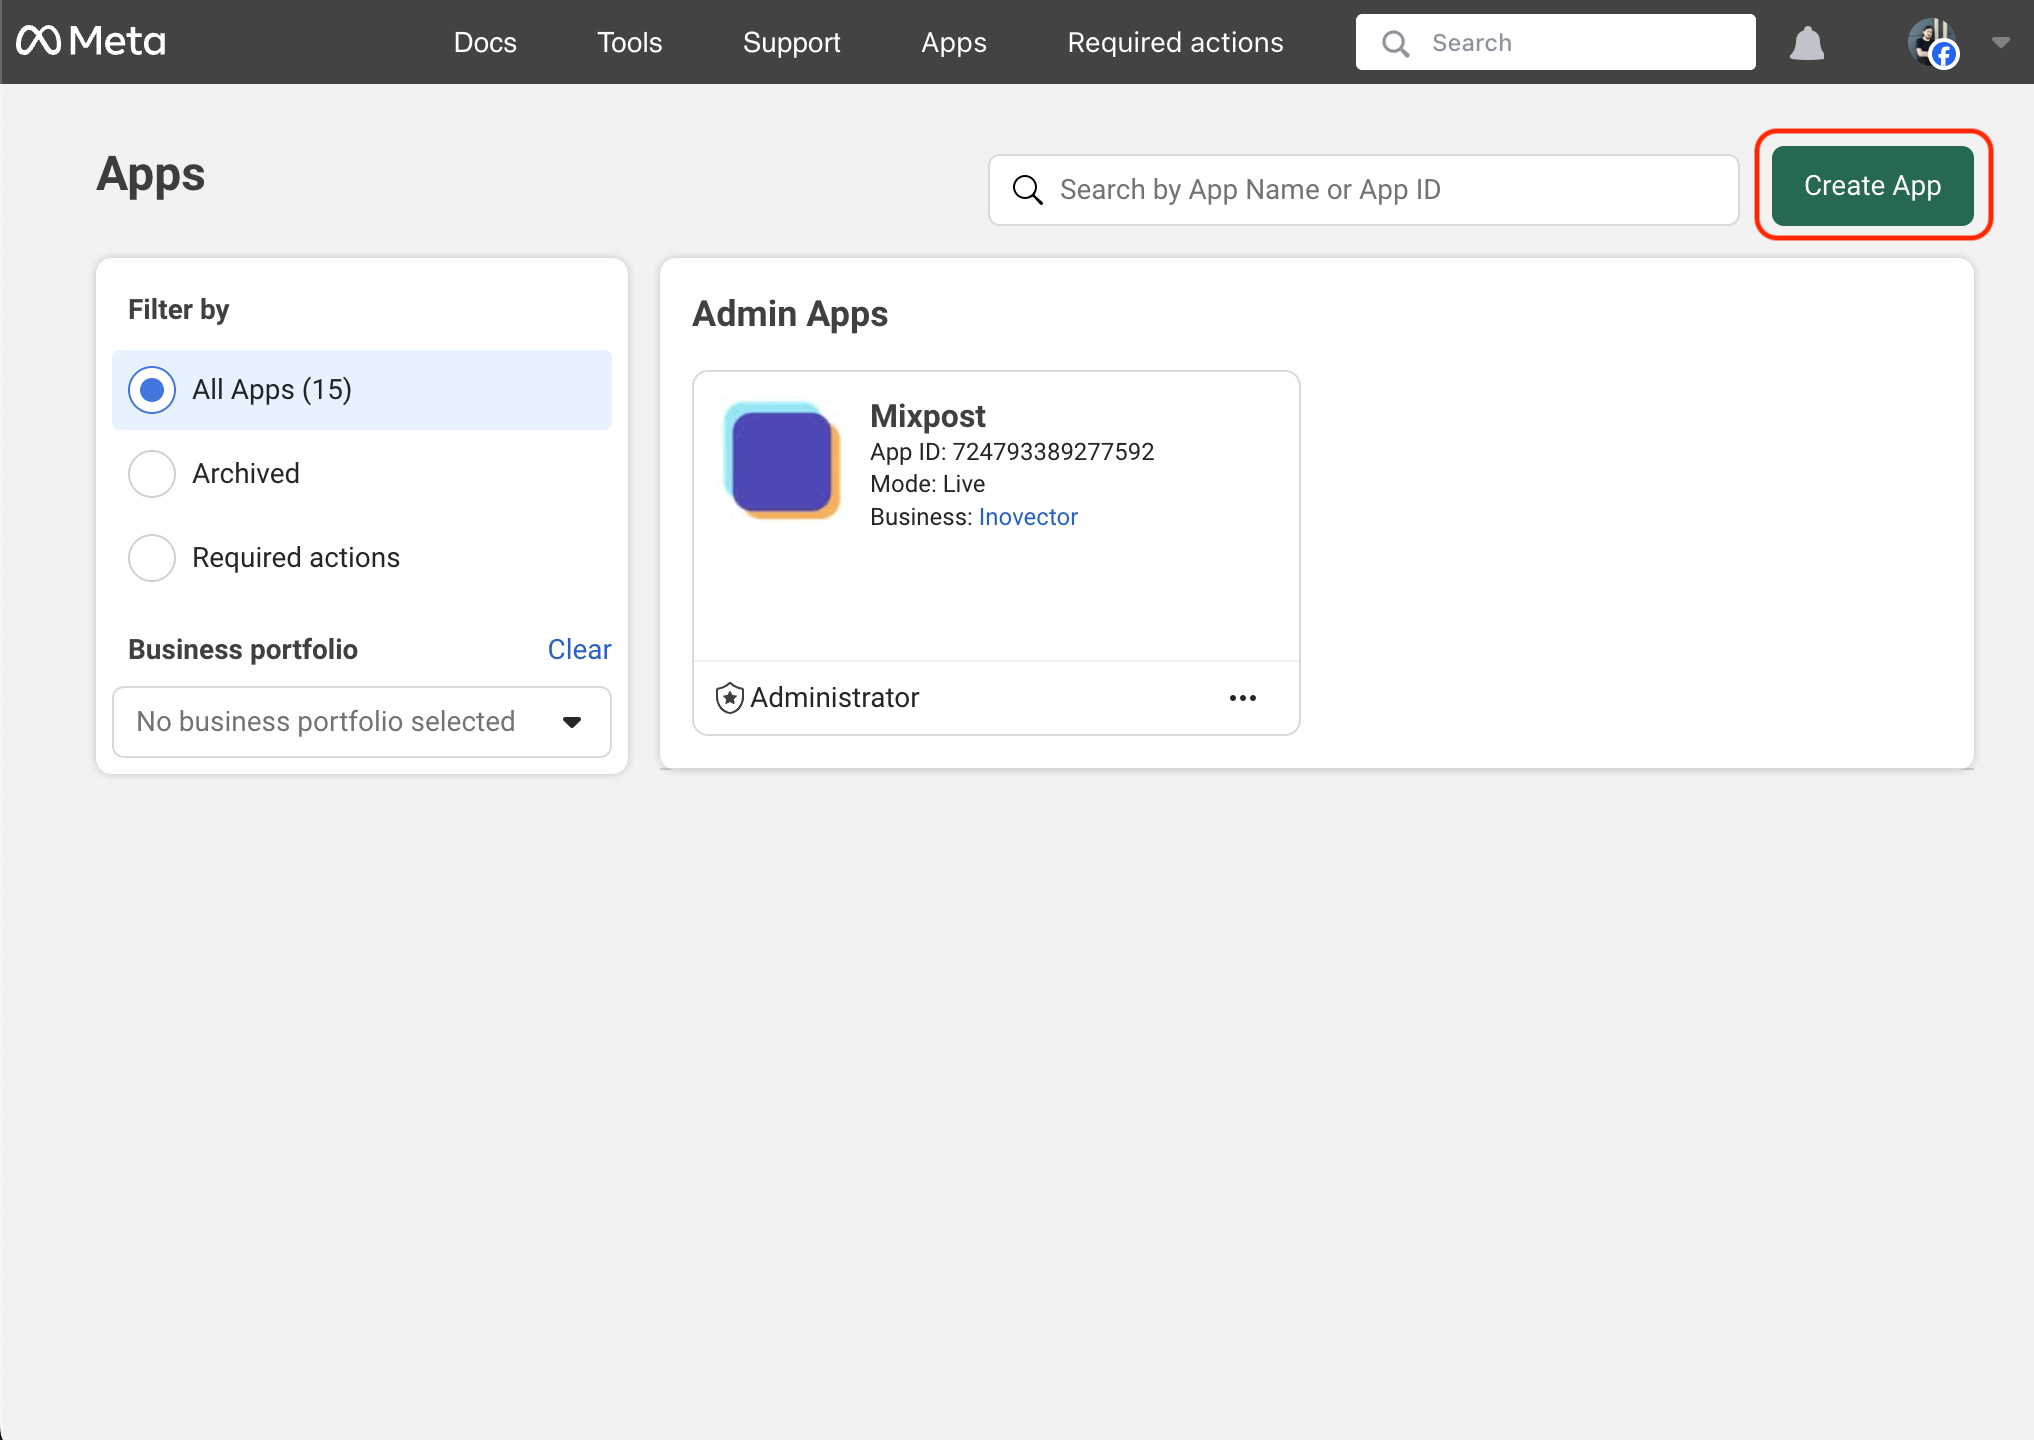Click the Administrator shield badge icon
Image resolution: width=2034 pixels, height=1440 pixels.
point(730,697)
